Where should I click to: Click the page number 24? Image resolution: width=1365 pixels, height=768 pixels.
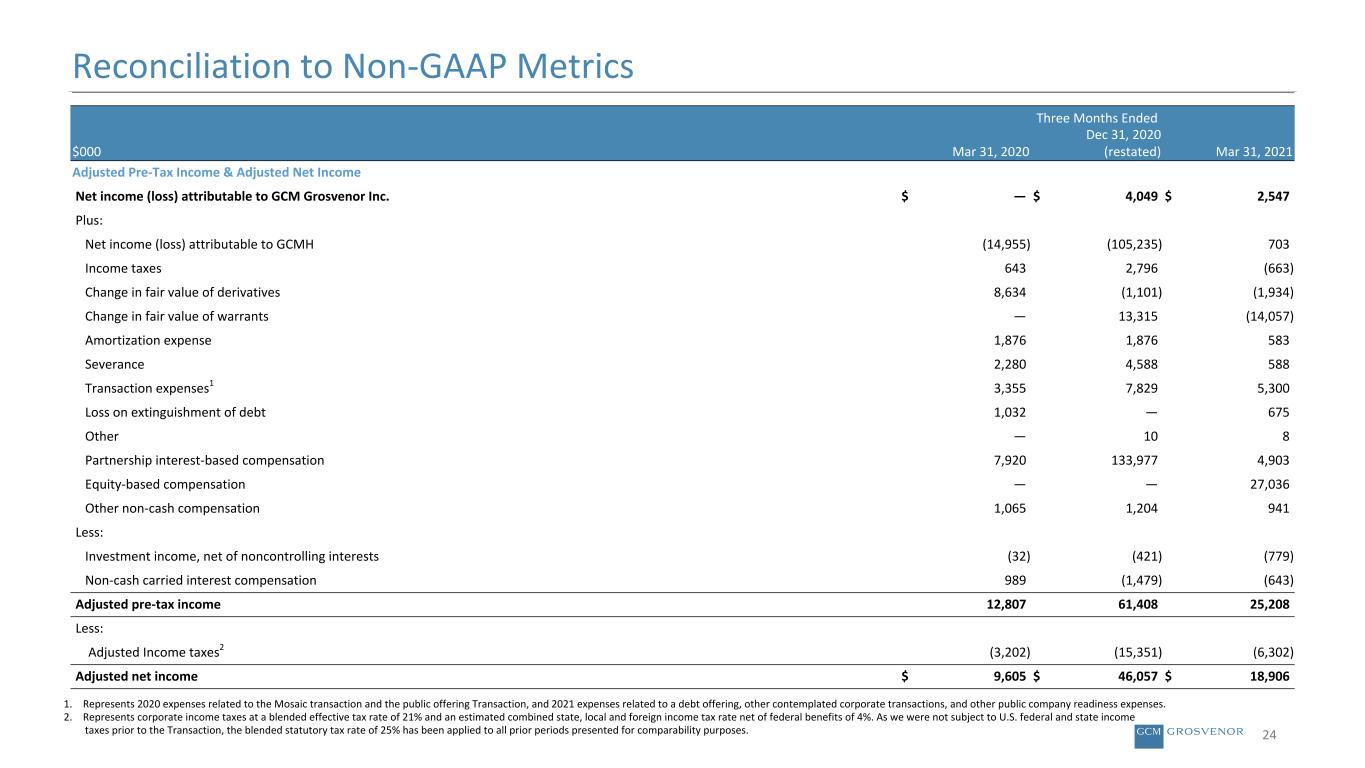tap(1270, 736)
